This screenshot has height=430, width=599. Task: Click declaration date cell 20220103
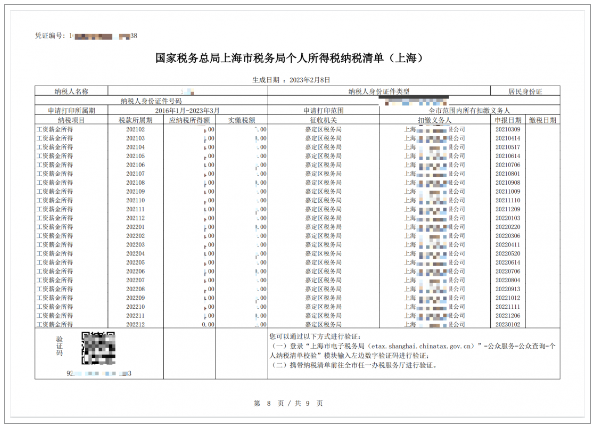tap(508, 218)
